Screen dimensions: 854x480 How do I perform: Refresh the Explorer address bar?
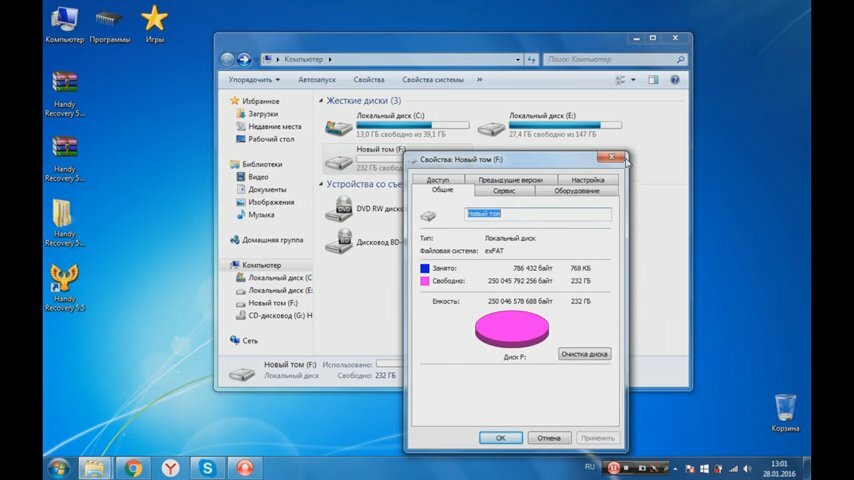532,59
